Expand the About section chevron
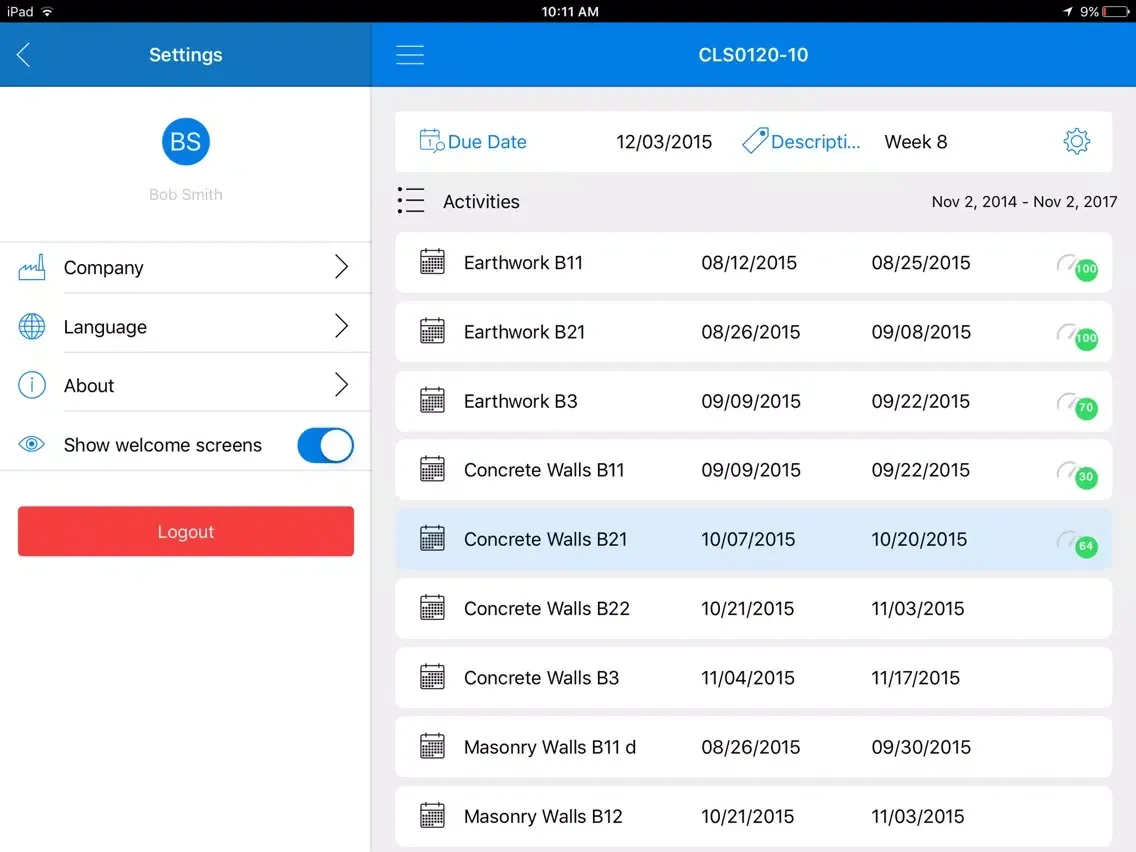Screen dimensions: 1136x852 [x=341, y=385]
